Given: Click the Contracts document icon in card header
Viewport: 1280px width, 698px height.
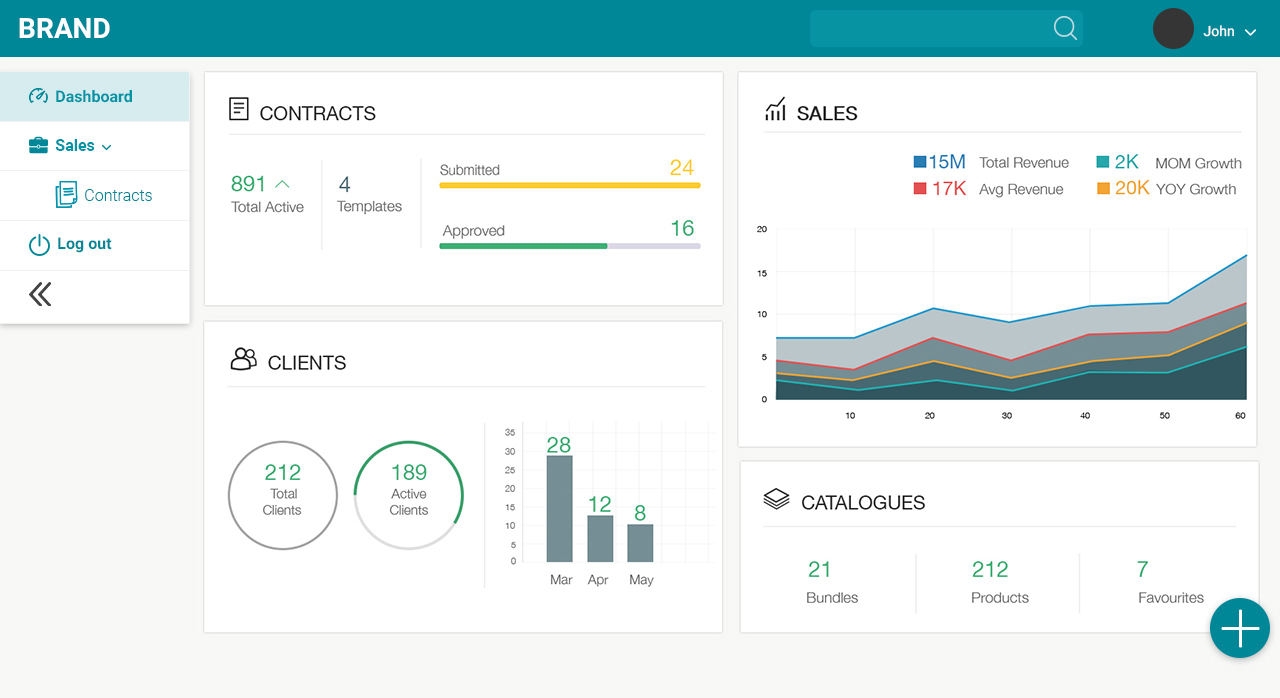Looking at the screenshot, I should pos(239,109).
